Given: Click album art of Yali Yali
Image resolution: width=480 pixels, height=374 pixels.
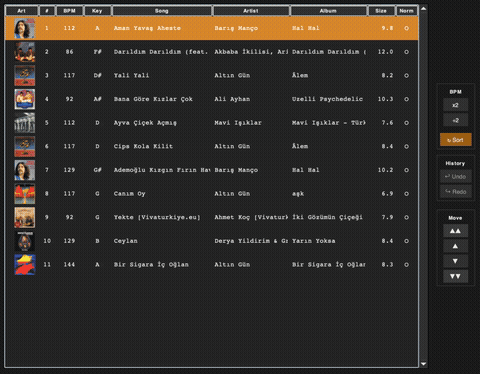Looking at the screenshot, I should pyautogui.click(x=25, y=76).
